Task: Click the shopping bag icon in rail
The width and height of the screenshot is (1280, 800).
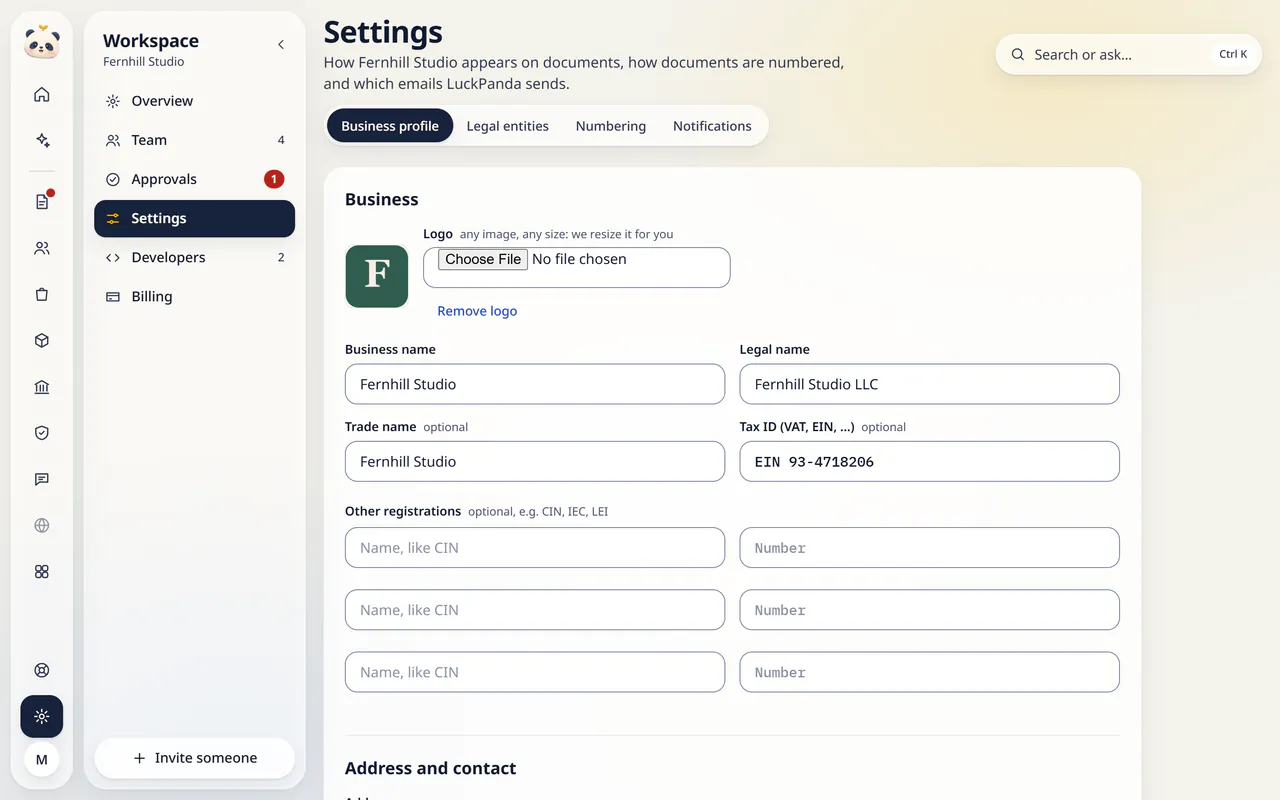Action: tap(42, 294)
